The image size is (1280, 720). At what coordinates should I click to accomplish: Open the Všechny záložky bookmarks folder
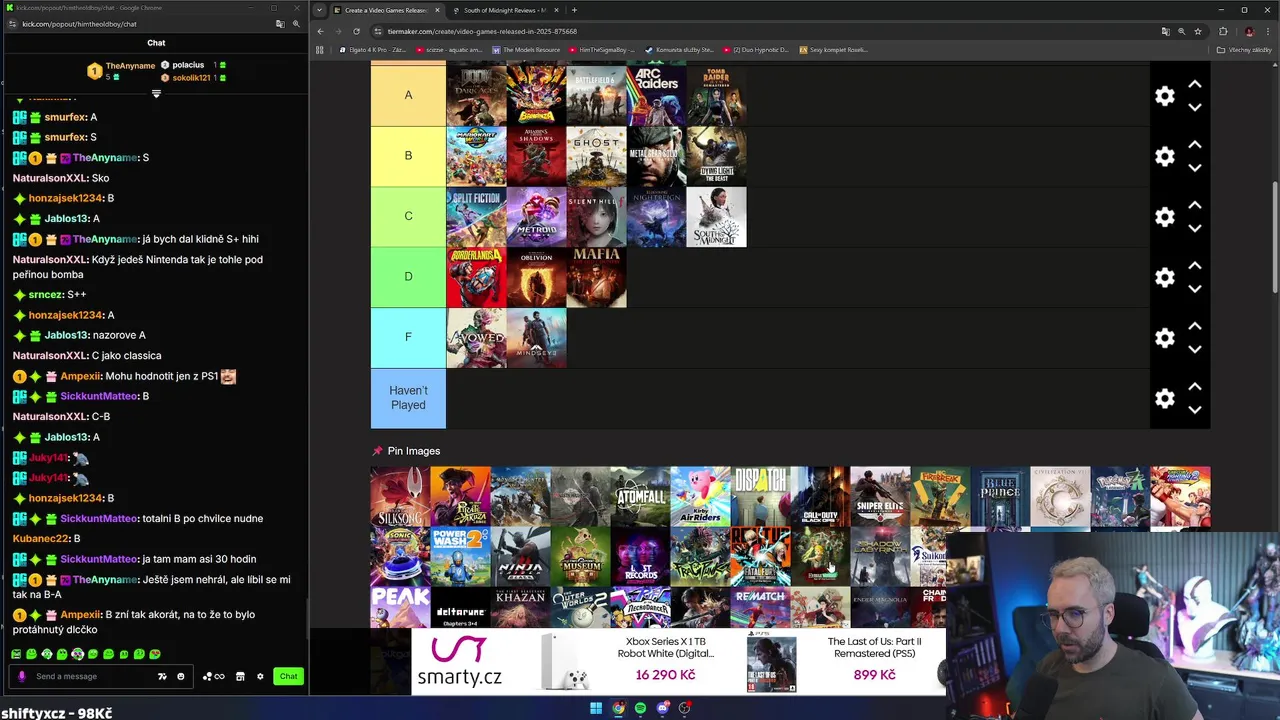tap(1244, 50)
